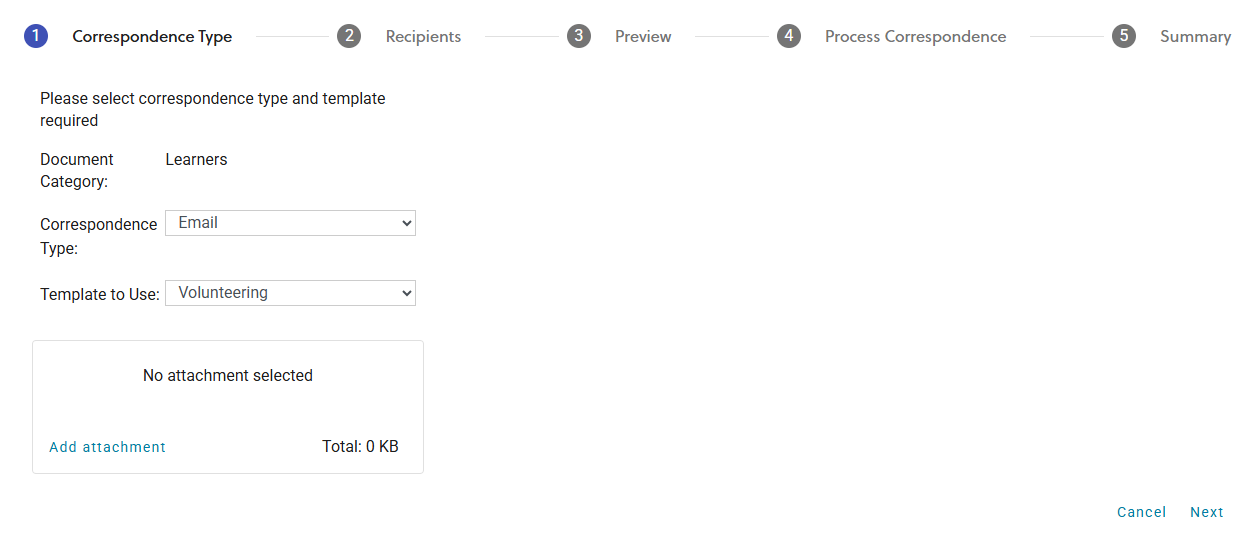The image size is (1252, 535).
Task: Select the Correspondence Type step title
Action: pyautogui.click(x=152, y=37)
